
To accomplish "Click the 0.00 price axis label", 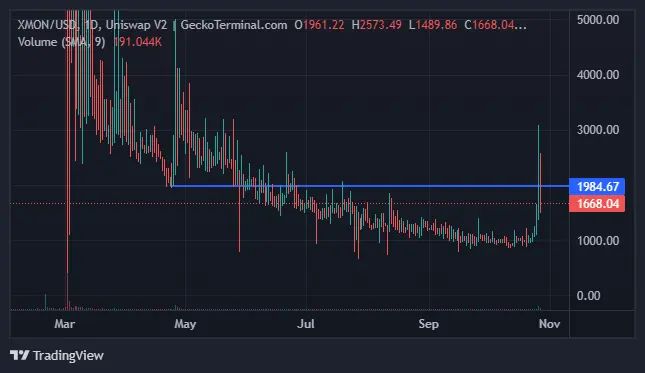I will (x=588, y=296).
